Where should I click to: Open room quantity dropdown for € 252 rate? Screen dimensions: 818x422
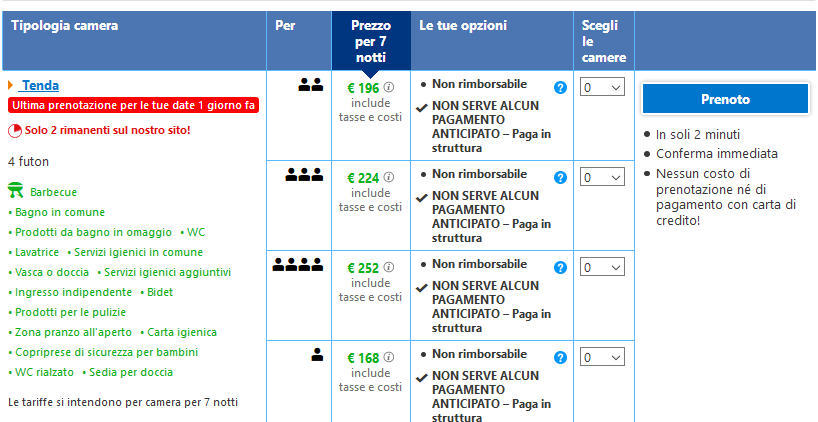(603, 267)
